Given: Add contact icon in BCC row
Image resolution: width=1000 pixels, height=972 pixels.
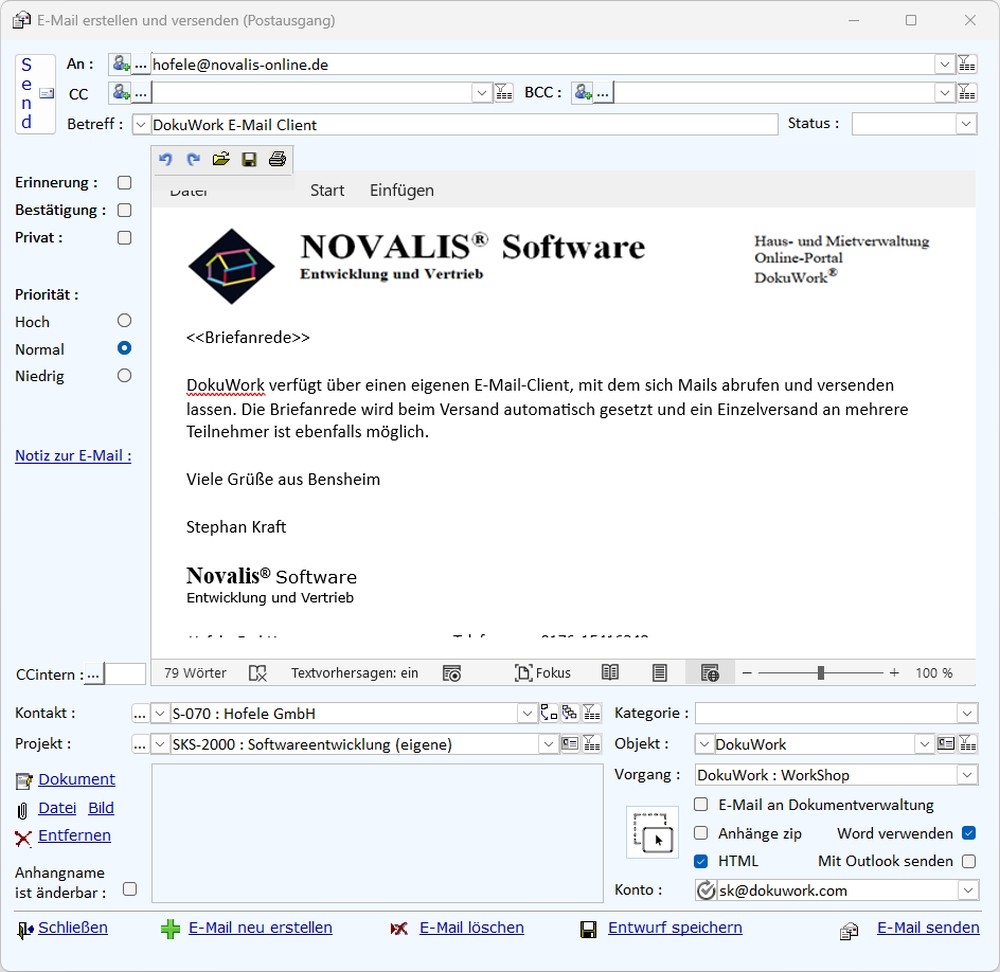Looking at the screenshot, I should (x=583, y=93).
